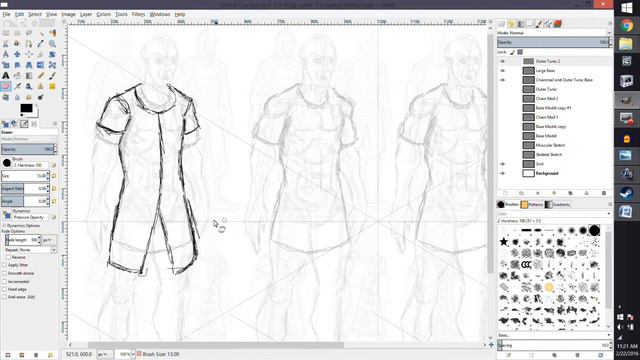Open the Colors menu
Viewport: 640px width, 360px height.
tap(104, 14)
